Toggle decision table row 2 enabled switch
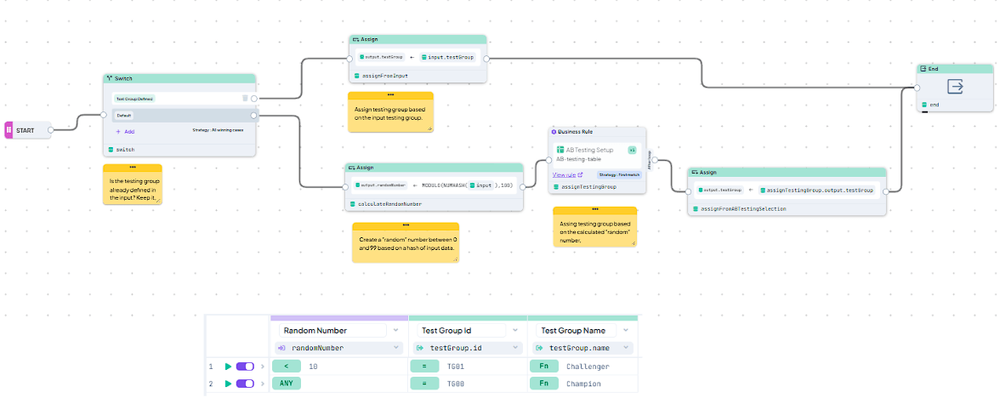This screenshot has height=398, width=1000. click(245, 384)
